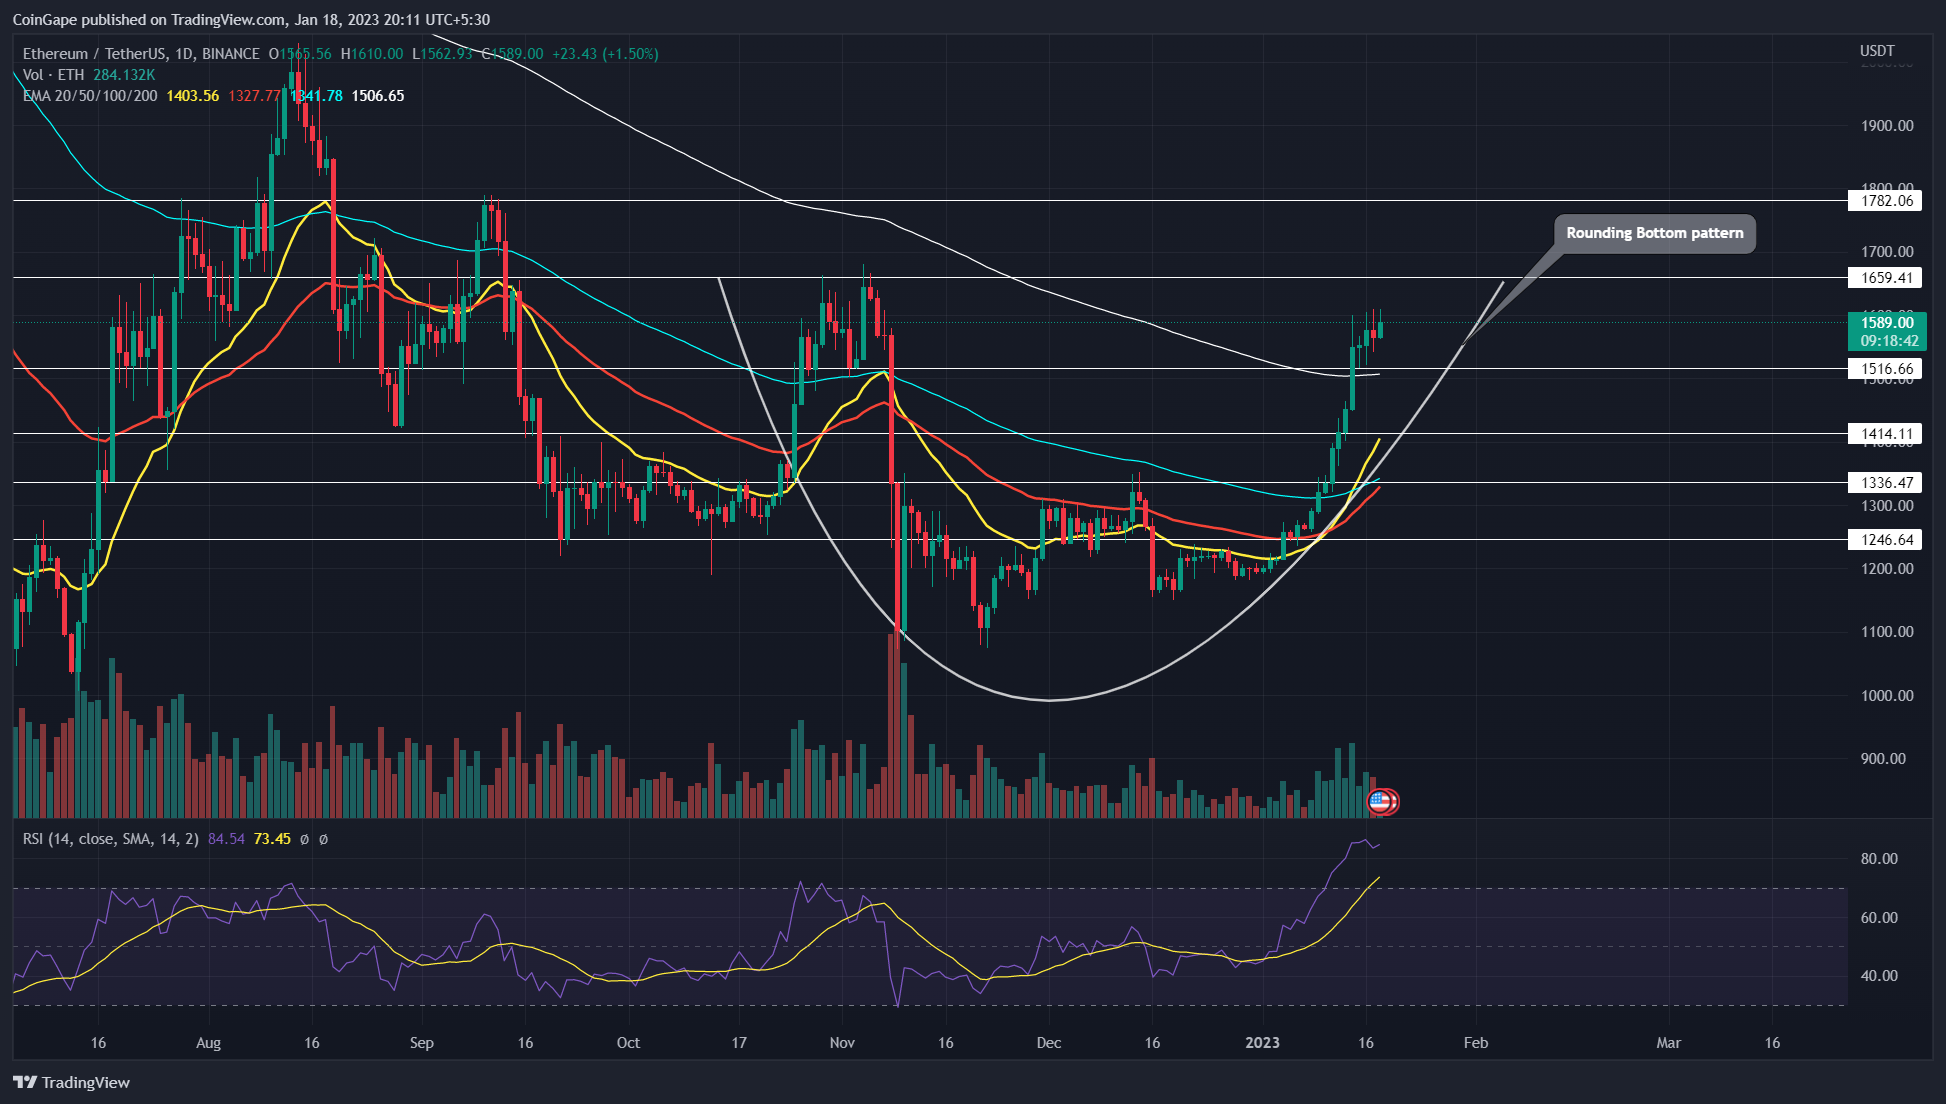Click the RSI value 84.54
The height and width of the screenshot is (1104, 1946).
(226, 839)
